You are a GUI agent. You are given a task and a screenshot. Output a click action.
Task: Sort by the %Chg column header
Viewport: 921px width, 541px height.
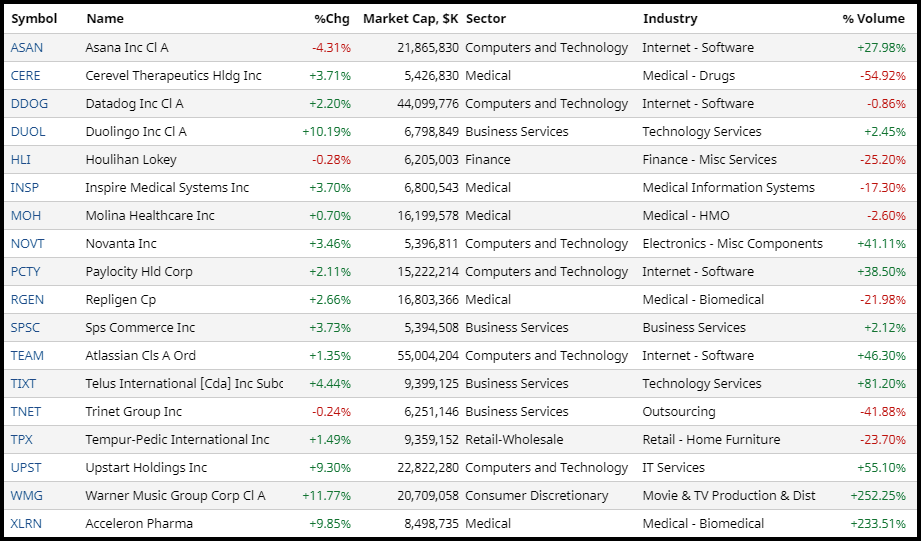click(x=332, y=19)
